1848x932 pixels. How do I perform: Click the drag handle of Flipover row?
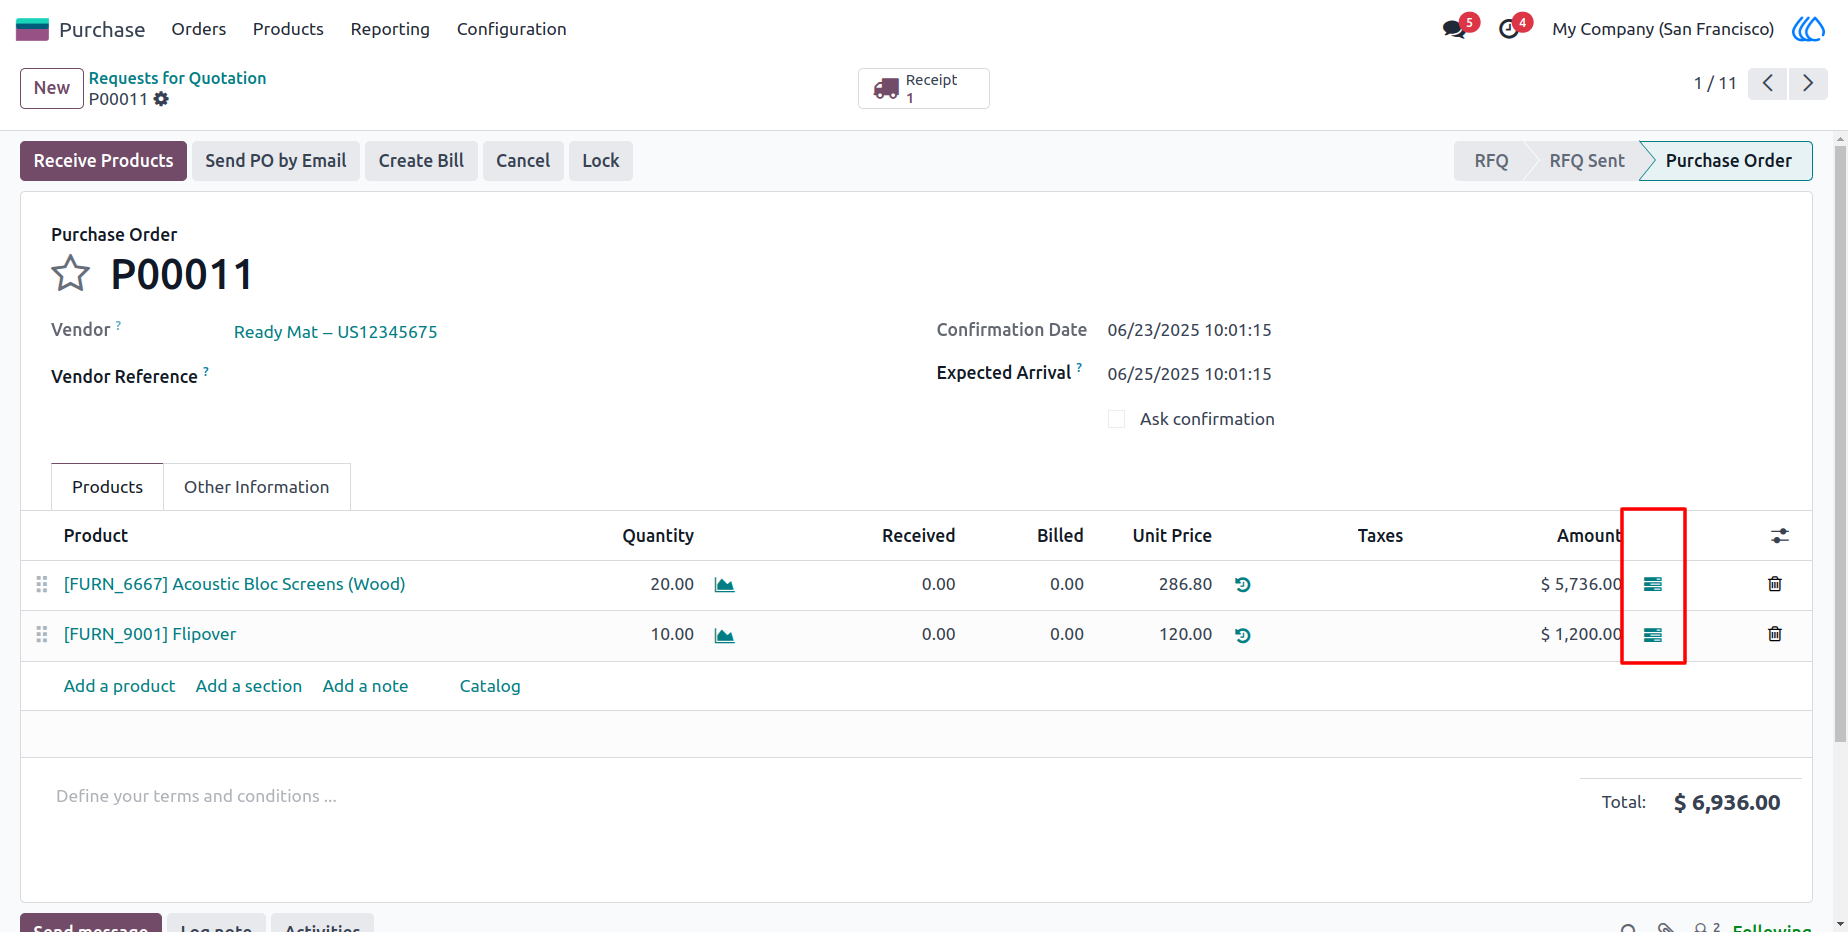coord(42,634)
